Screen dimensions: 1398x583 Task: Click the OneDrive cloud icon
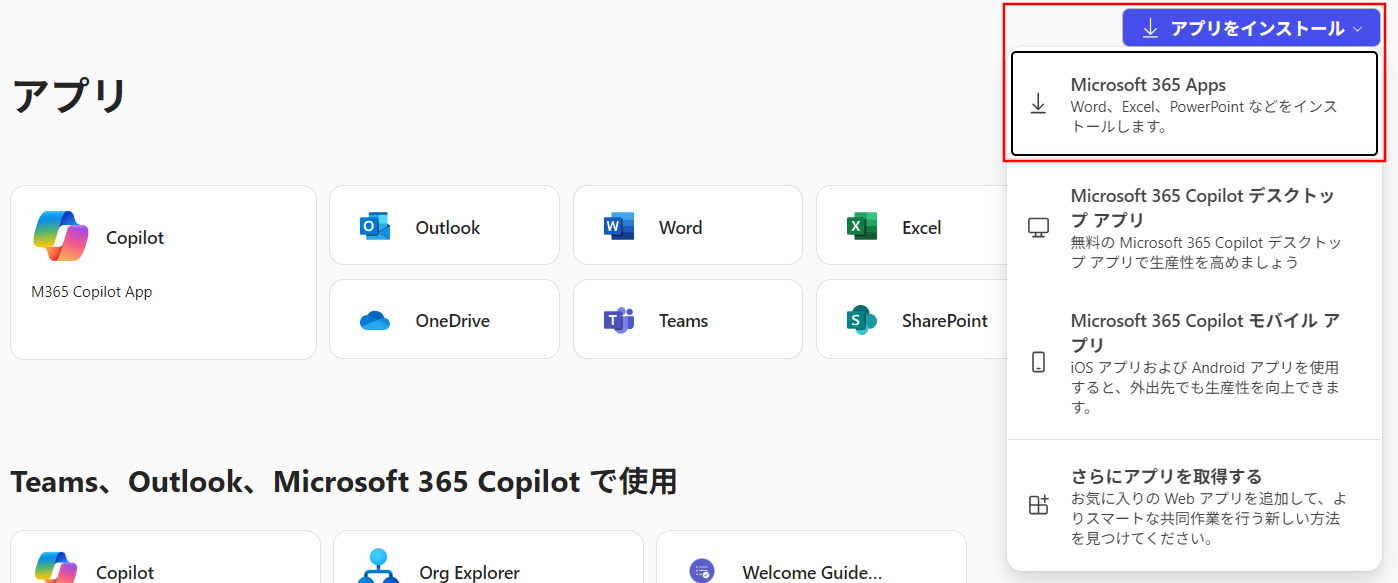pyautogui.click(x=375, y=321)
